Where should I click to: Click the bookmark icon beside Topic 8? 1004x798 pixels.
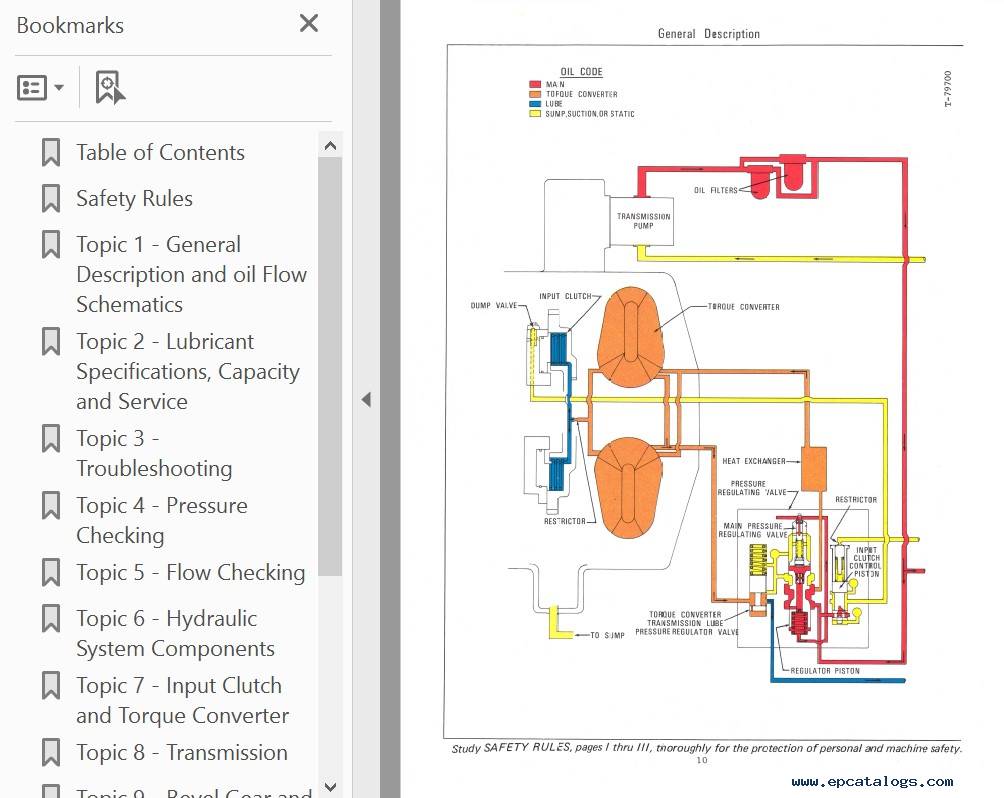51,753
